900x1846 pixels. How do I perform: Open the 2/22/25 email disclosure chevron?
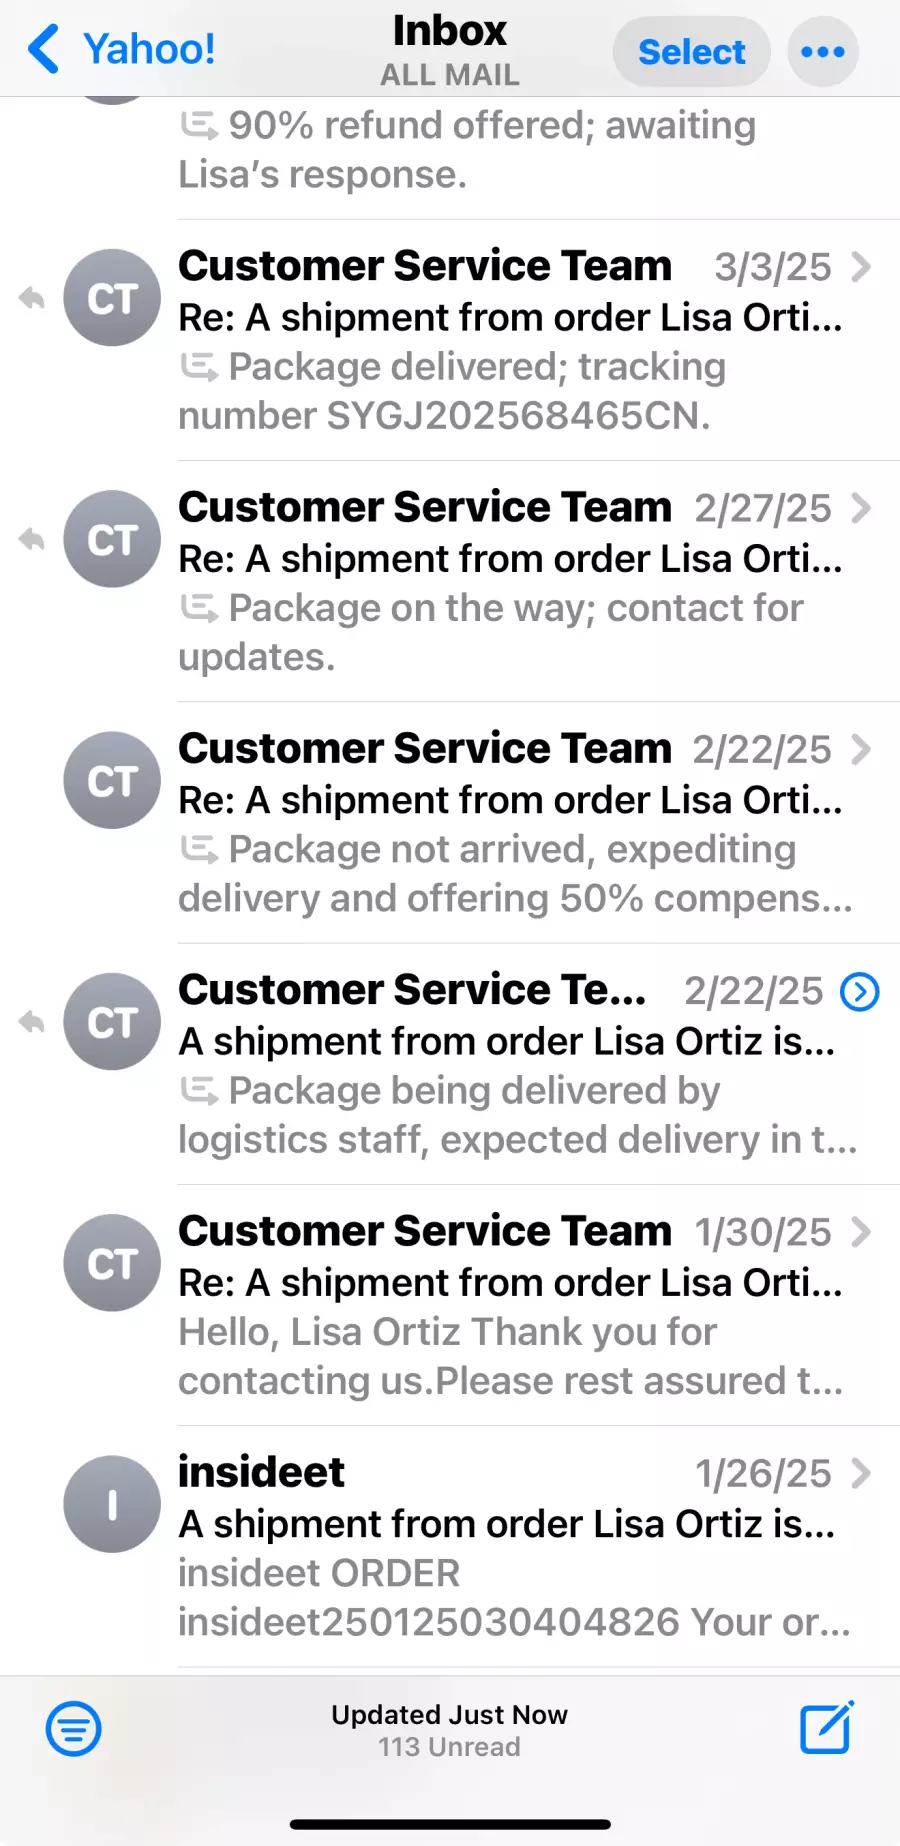pos(860,750)
